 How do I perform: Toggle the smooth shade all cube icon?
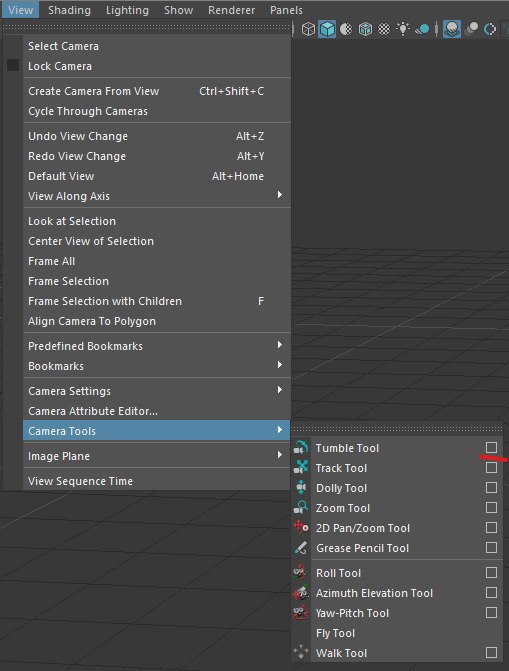coord(327,29)
